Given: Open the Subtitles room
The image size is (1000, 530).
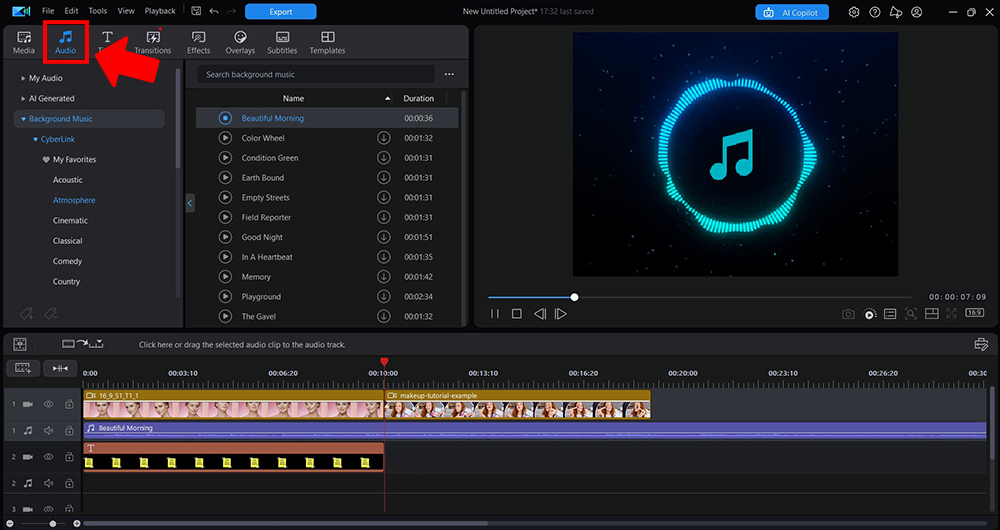Looking at the screenshot, I should [x=282, y=42].
